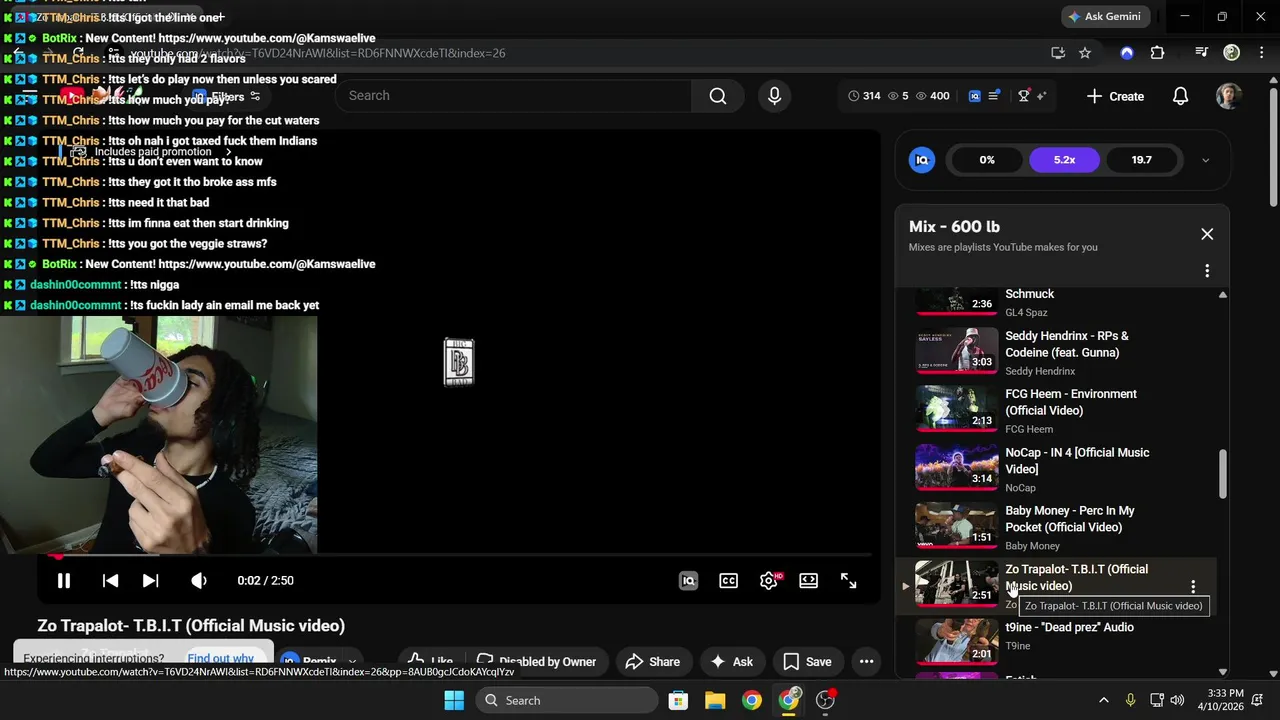Open YouTube account avatar menu
The image size is (1280, 720).
[x=1229, y=96]
